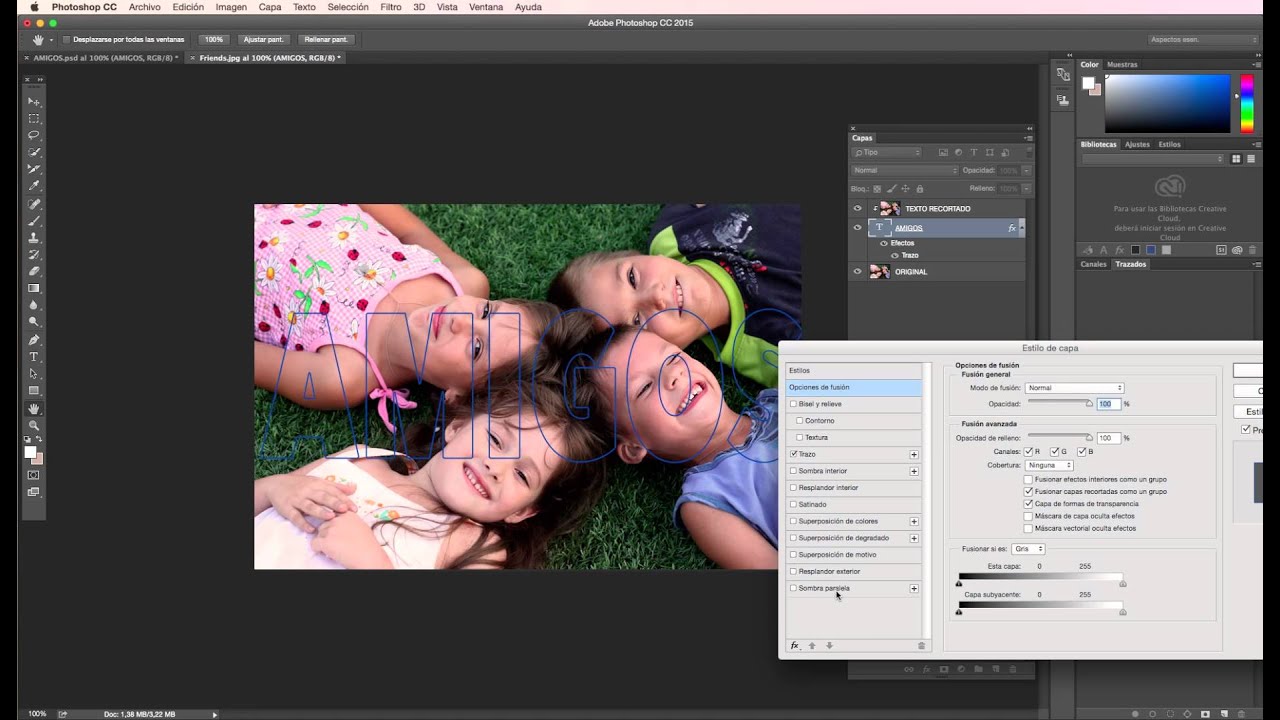Switch to the Canales tab
The image size is (1280, 720).
(1094, 264)
